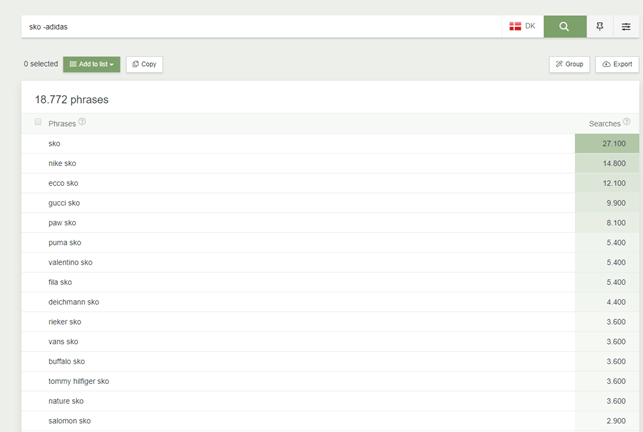Click the green search magnifier button

point(565,27)
